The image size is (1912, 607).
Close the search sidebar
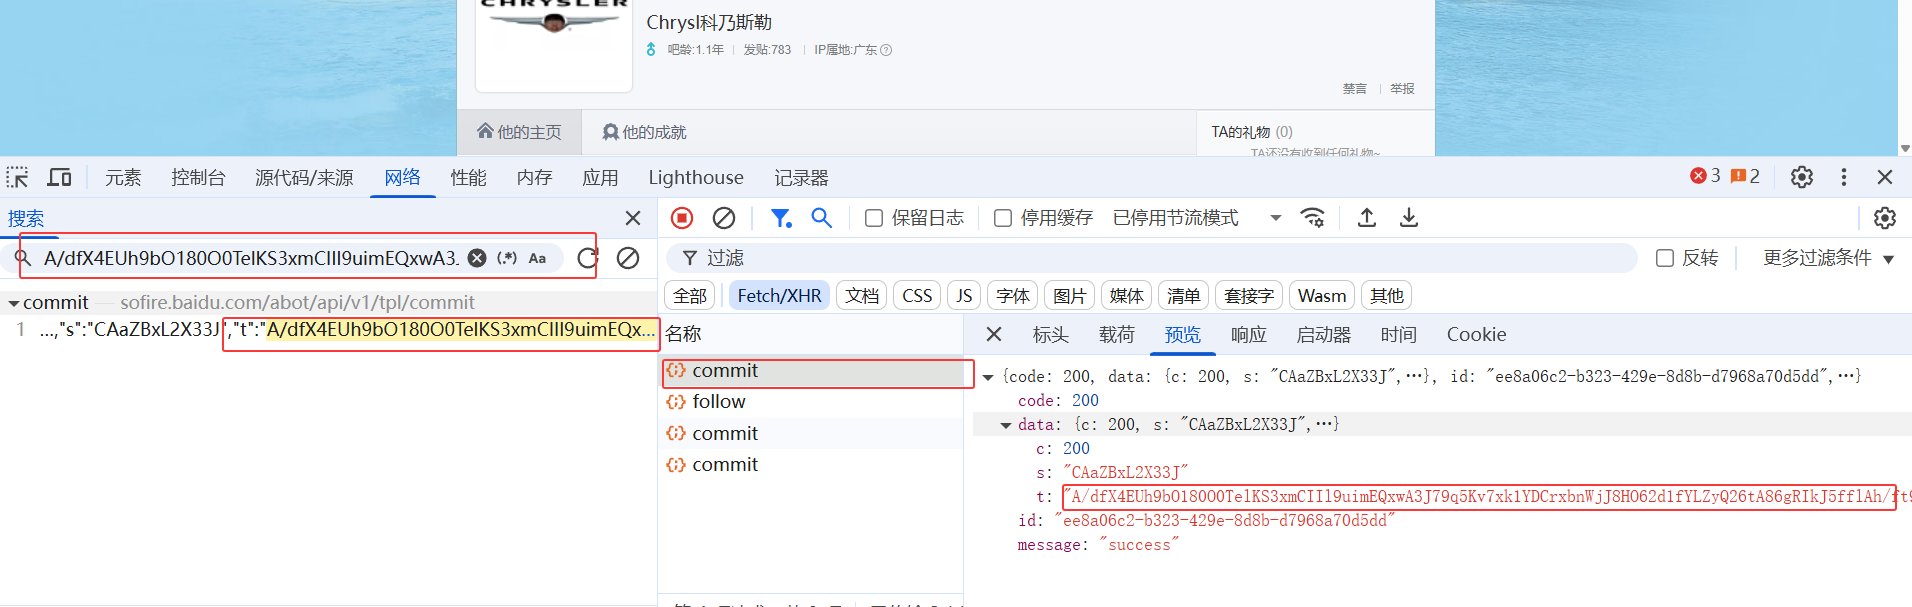tap(633, 218)
